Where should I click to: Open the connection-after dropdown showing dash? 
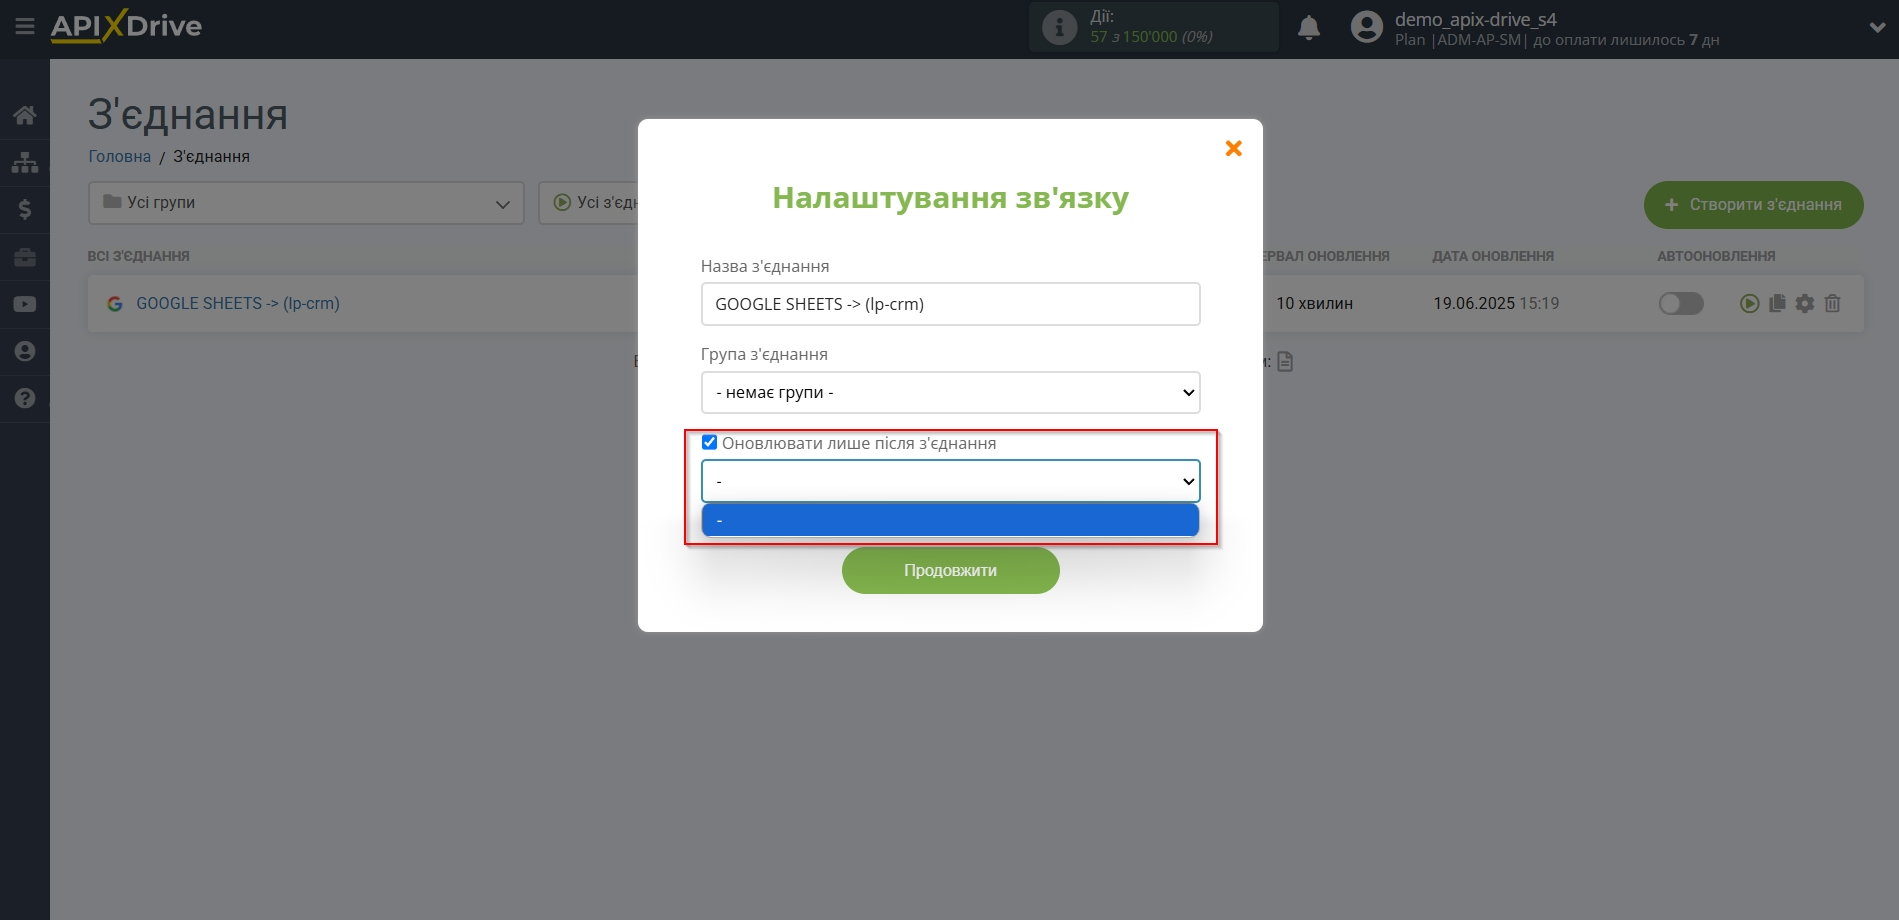point(950,481)
